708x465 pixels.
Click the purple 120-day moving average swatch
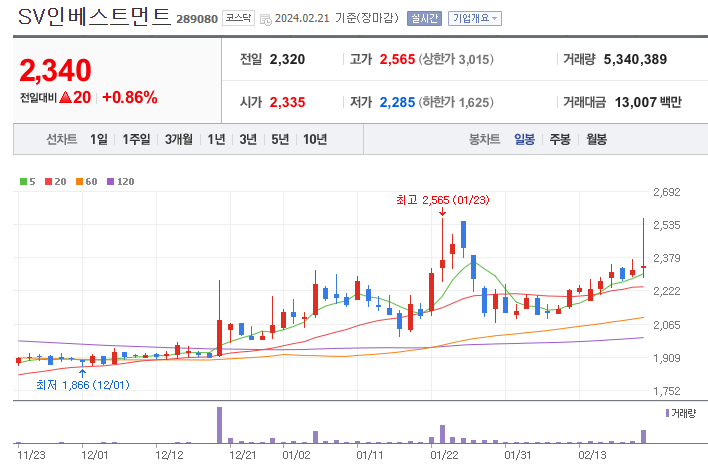[x=110, y=181]
